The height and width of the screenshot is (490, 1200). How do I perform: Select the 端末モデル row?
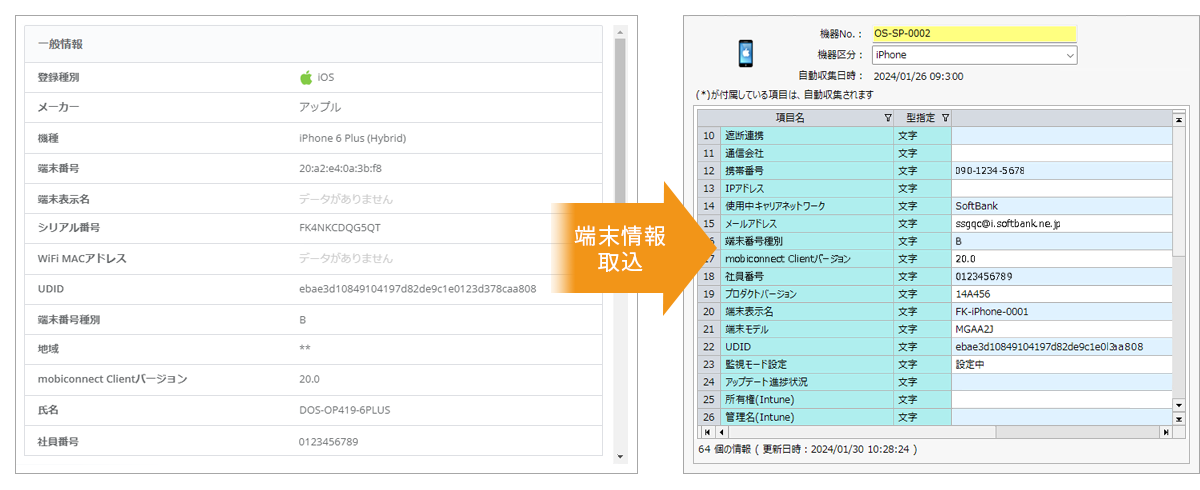(934, 329)
